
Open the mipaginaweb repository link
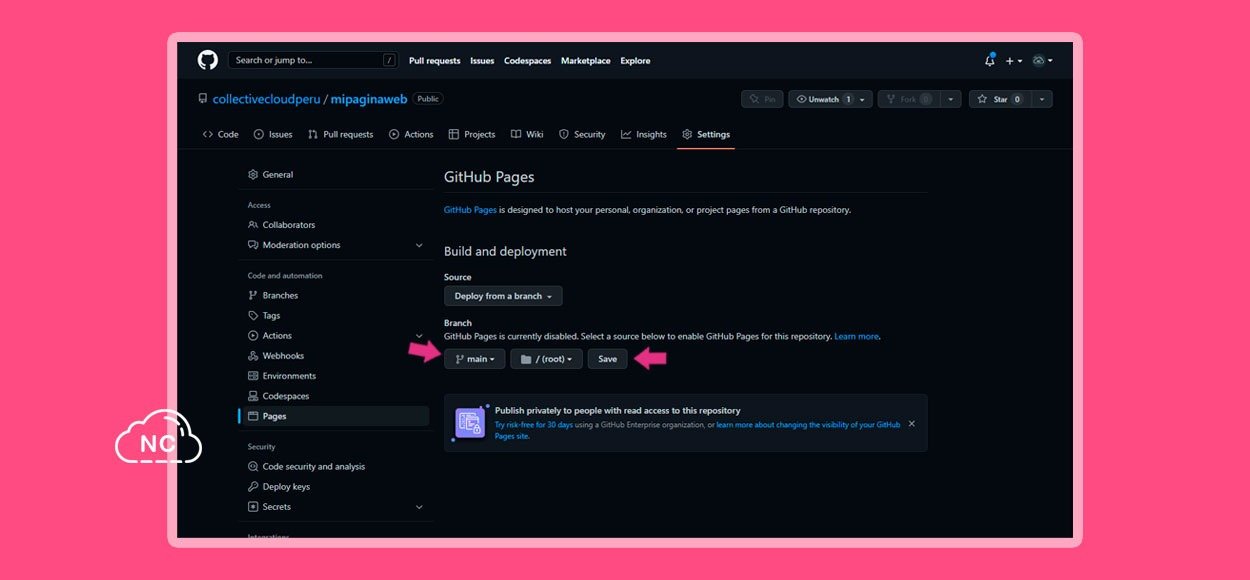[368, 99]
